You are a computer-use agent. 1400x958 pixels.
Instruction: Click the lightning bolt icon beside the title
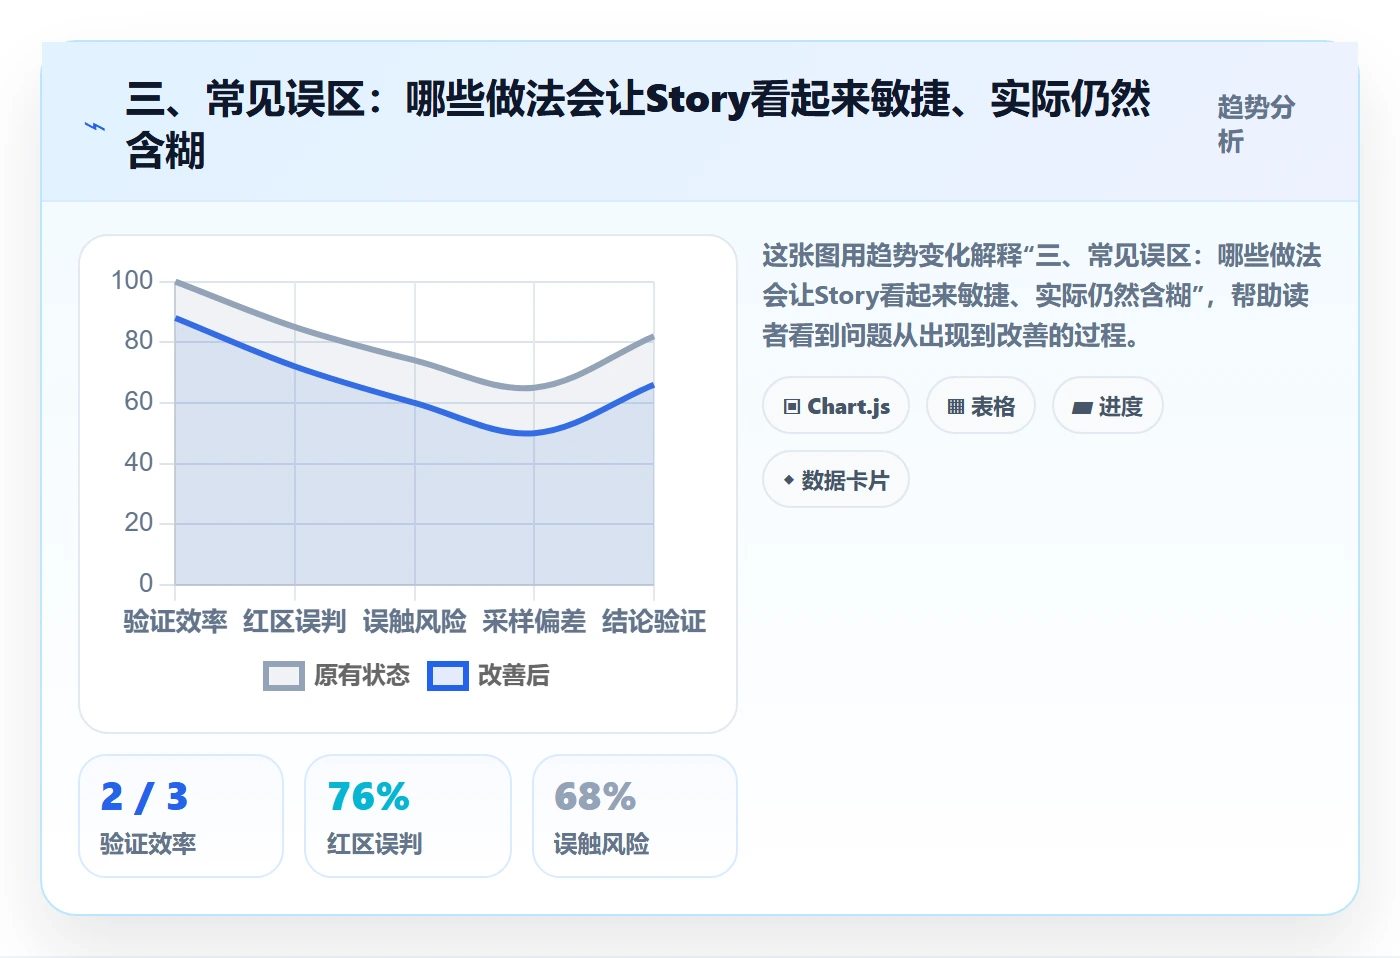(x=94, y=127)
